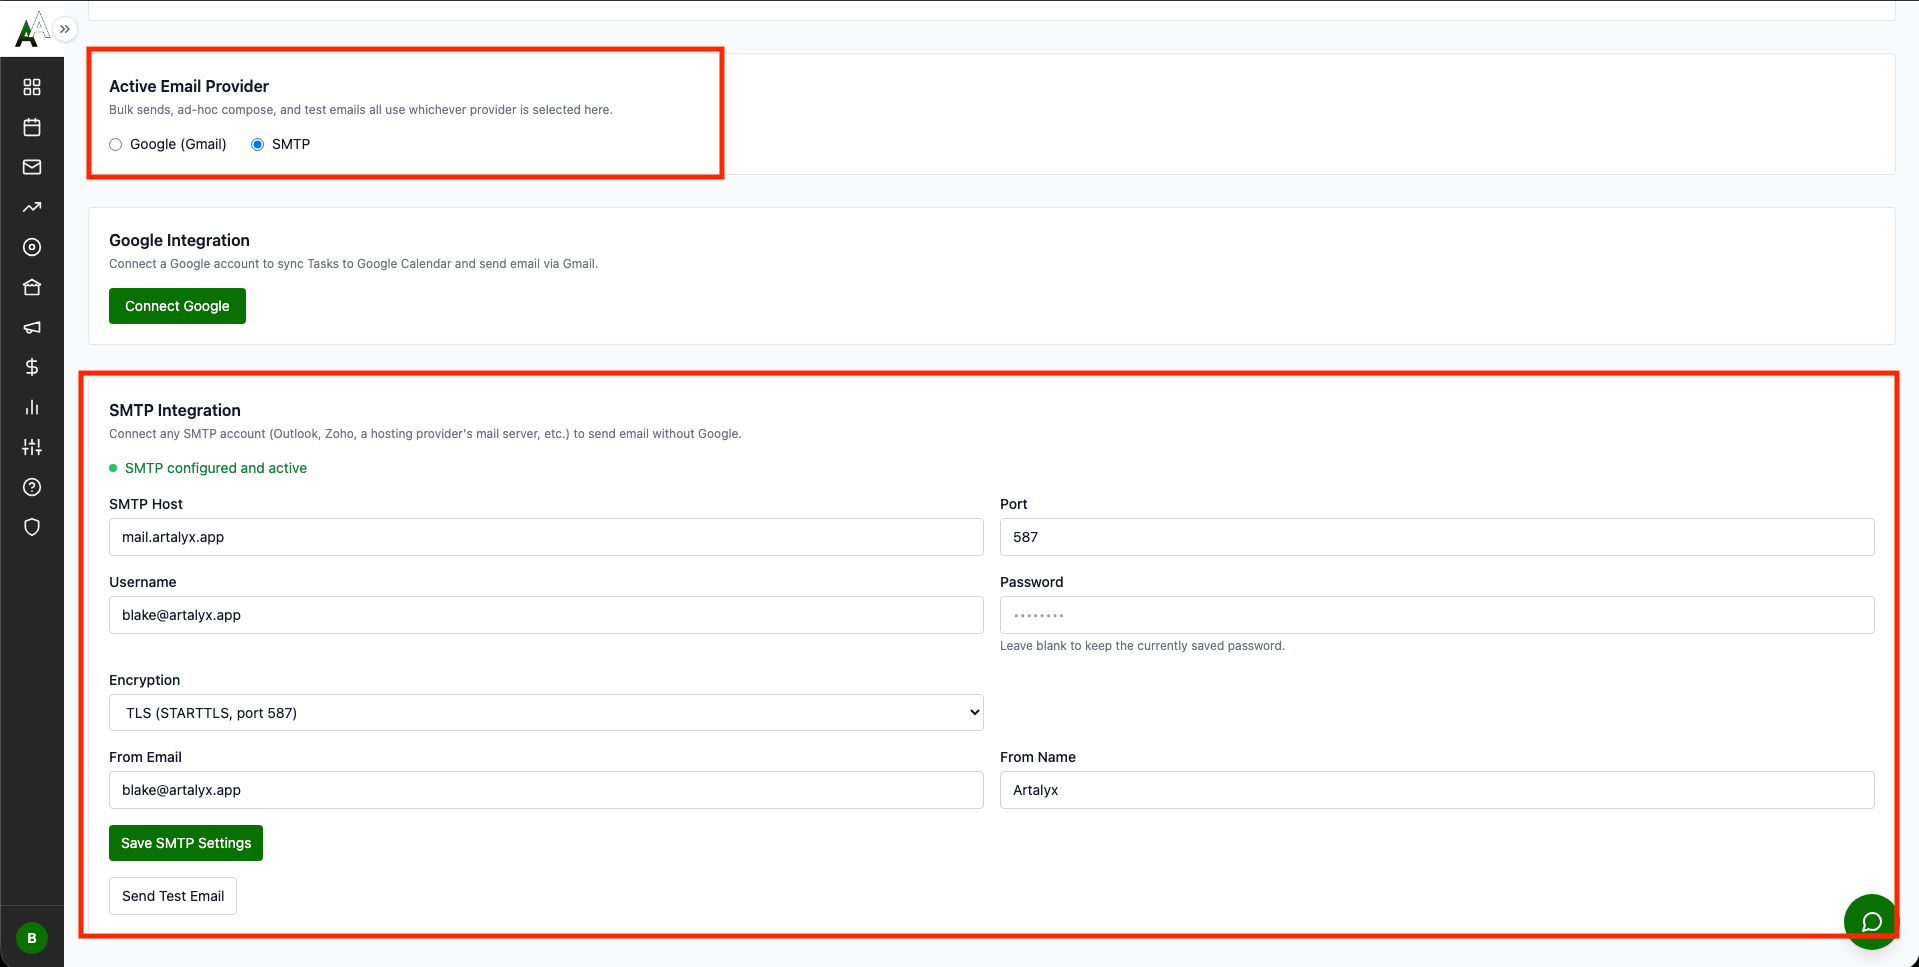Open the question mark help icon
Screen dimensions: 1919x967
pyautogui.click(x=32, y=487)
